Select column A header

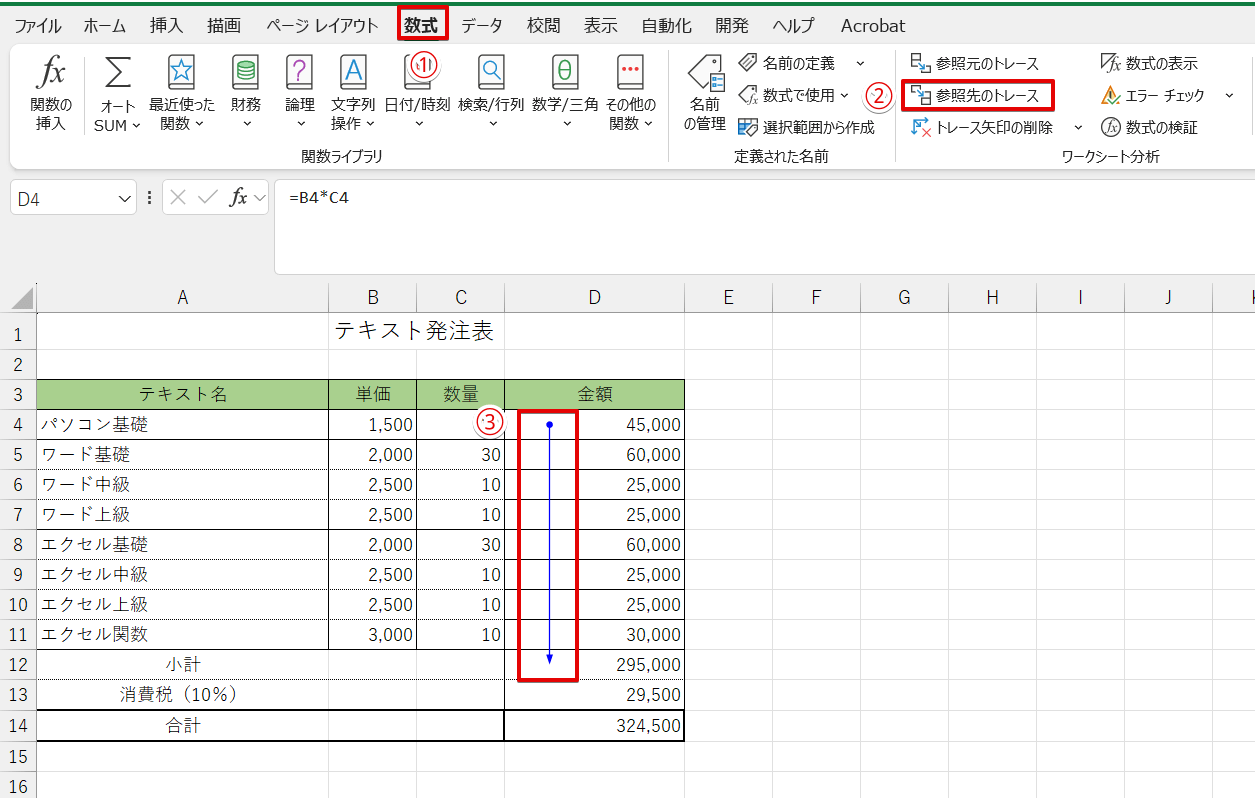coord(182,297)
